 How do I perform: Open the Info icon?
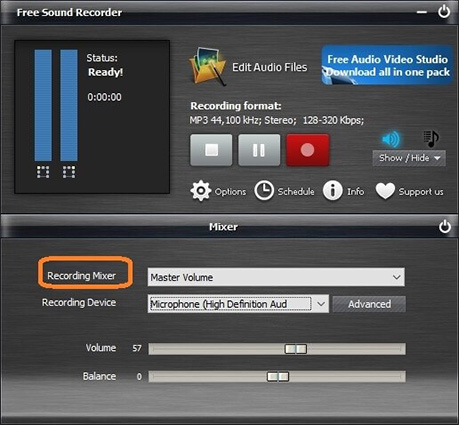point(332,191)
